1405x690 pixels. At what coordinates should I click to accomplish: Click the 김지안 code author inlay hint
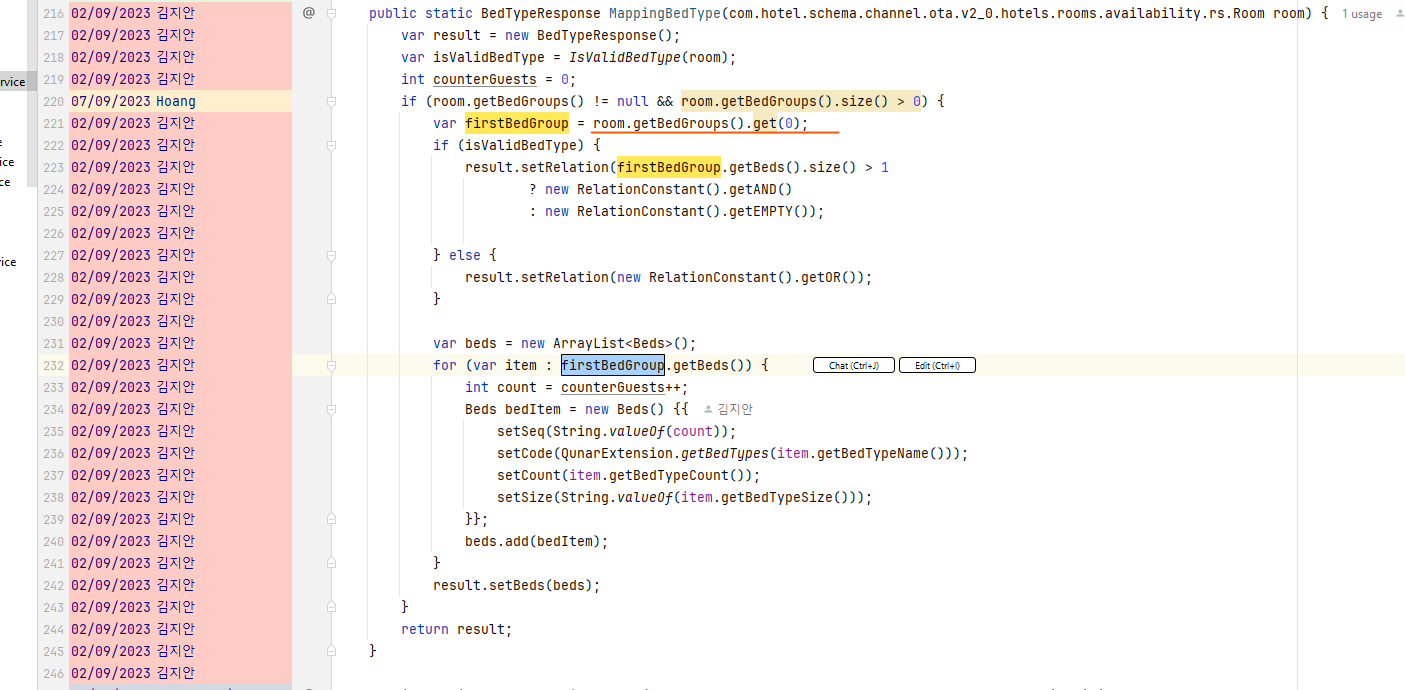tap(728, 409)
